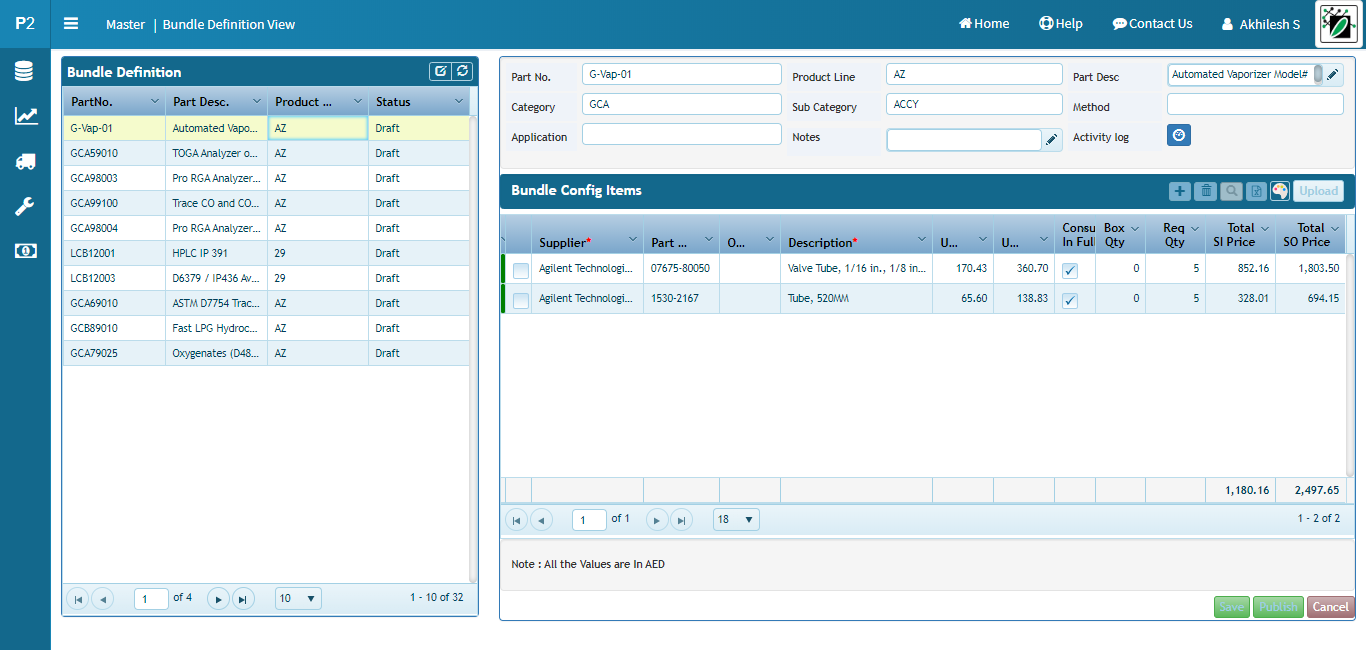Image resolution: width=1366 pixels, height=650 pixels.
Task: Open the line chart icon in the sidebar
Action: click(25, 116)
